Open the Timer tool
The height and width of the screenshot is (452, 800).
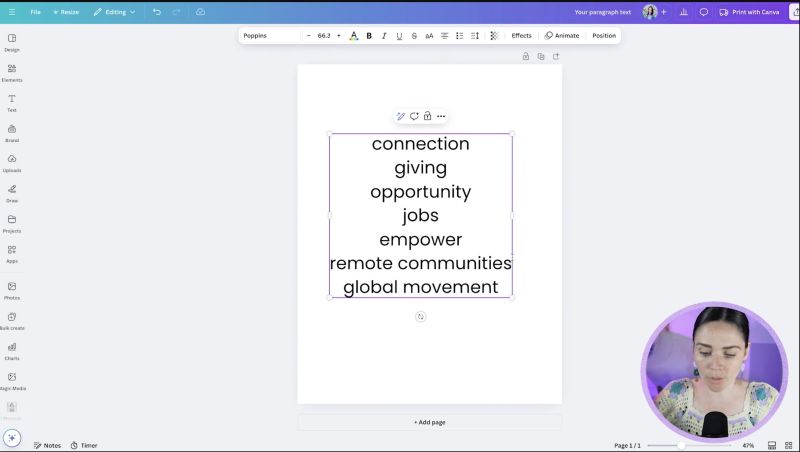[84, 445]
